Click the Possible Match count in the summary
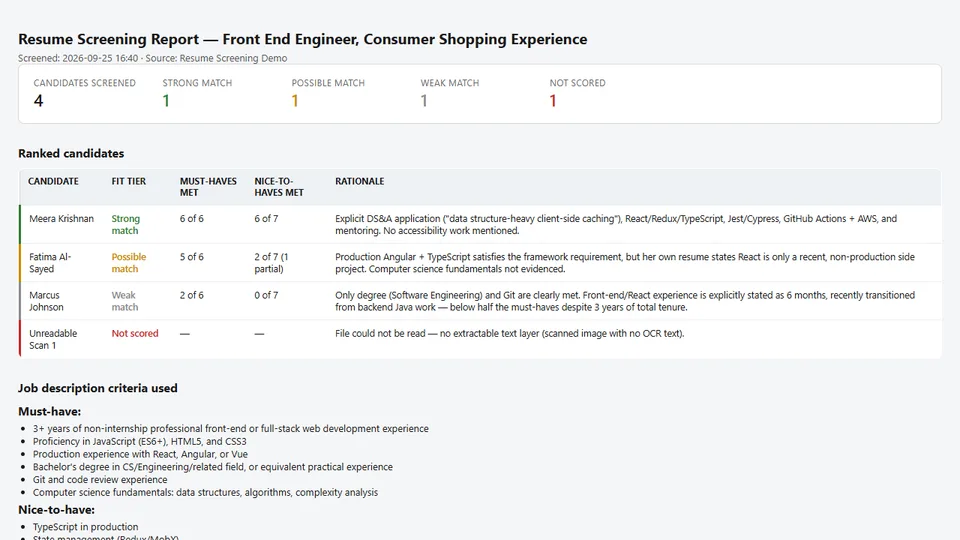 point(295,101)
